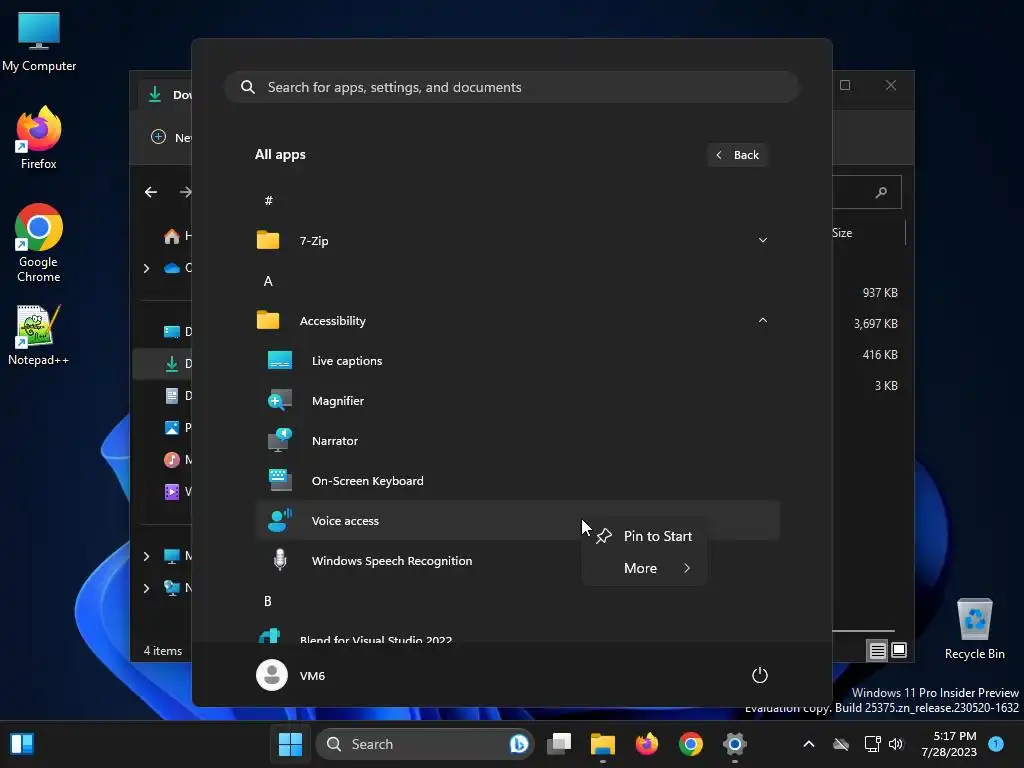Go Back from All apps
The height and width of the screenshot is (768, 1024).
tap(737, 155)
